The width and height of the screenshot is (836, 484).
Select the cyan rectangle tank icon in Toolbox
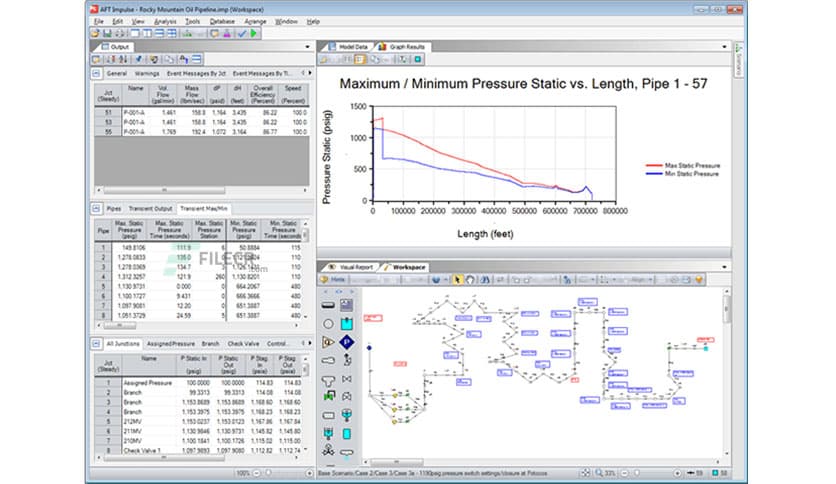tap(347, 434)
